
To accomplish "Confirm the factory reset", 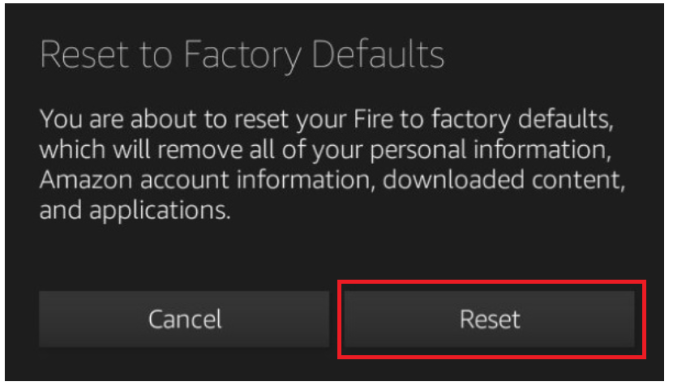I will 489,319.
